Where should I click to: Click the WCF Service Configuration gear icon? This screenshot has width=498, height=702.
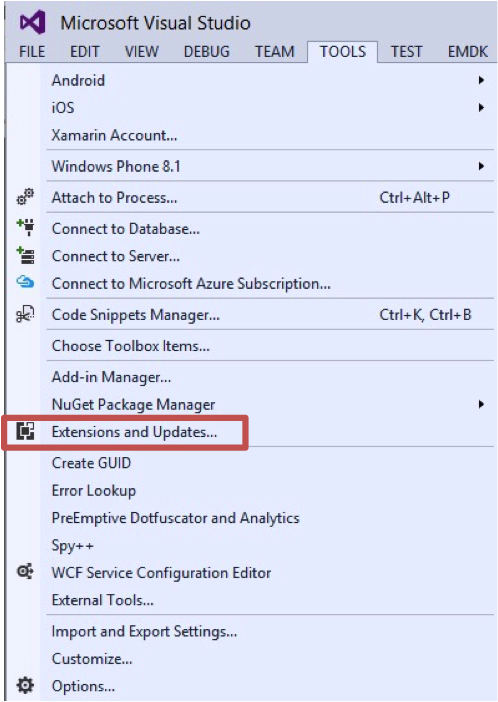(25, 572)
